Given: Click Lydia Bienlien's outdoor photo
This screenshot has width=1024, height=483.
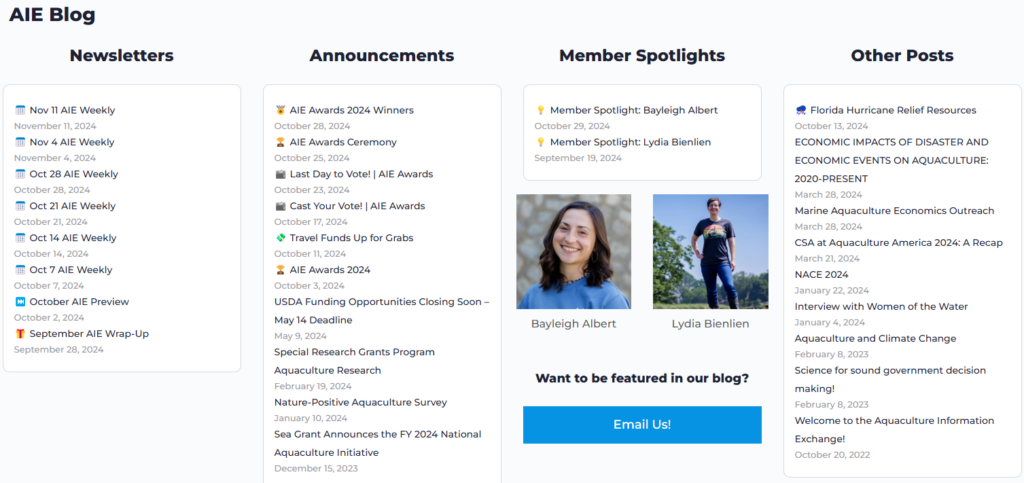Looking at the screenshot, I should click(710, 251).
